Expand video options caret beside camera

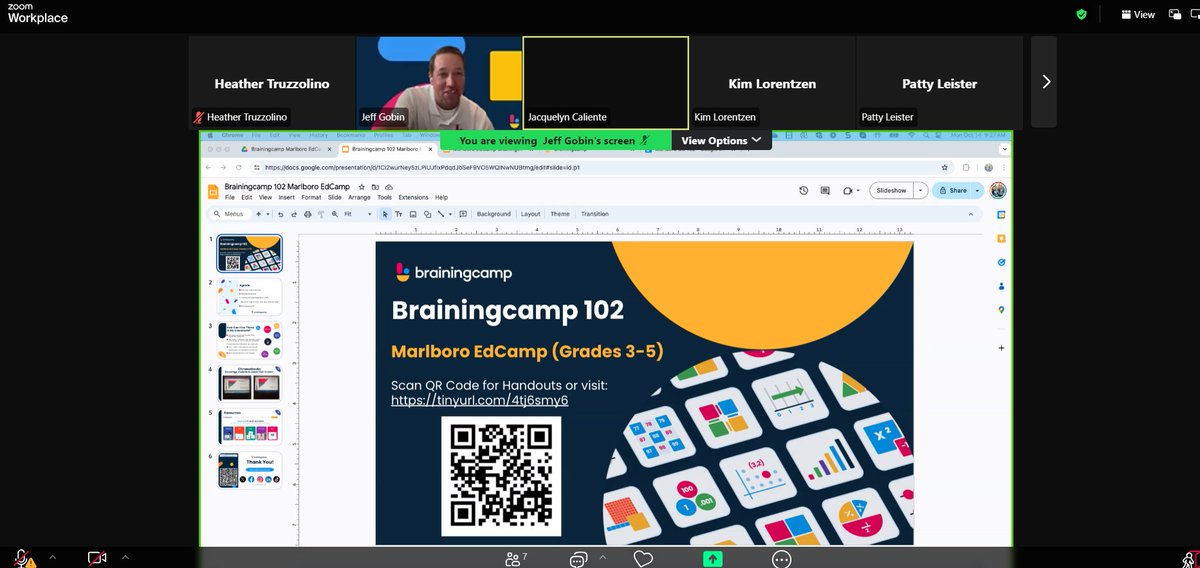click(126, 557)
